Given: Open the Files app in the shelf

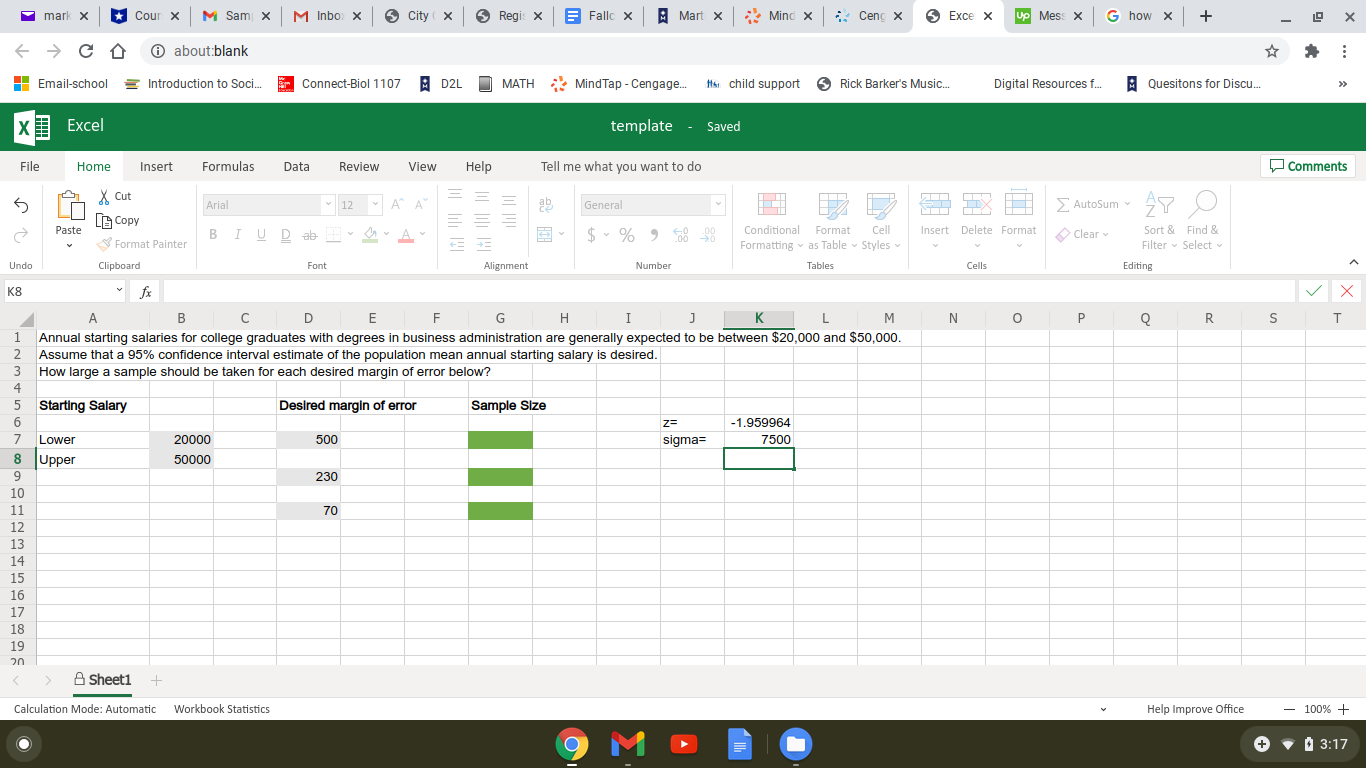Looking at the screenshot, I should coord(795,745).
